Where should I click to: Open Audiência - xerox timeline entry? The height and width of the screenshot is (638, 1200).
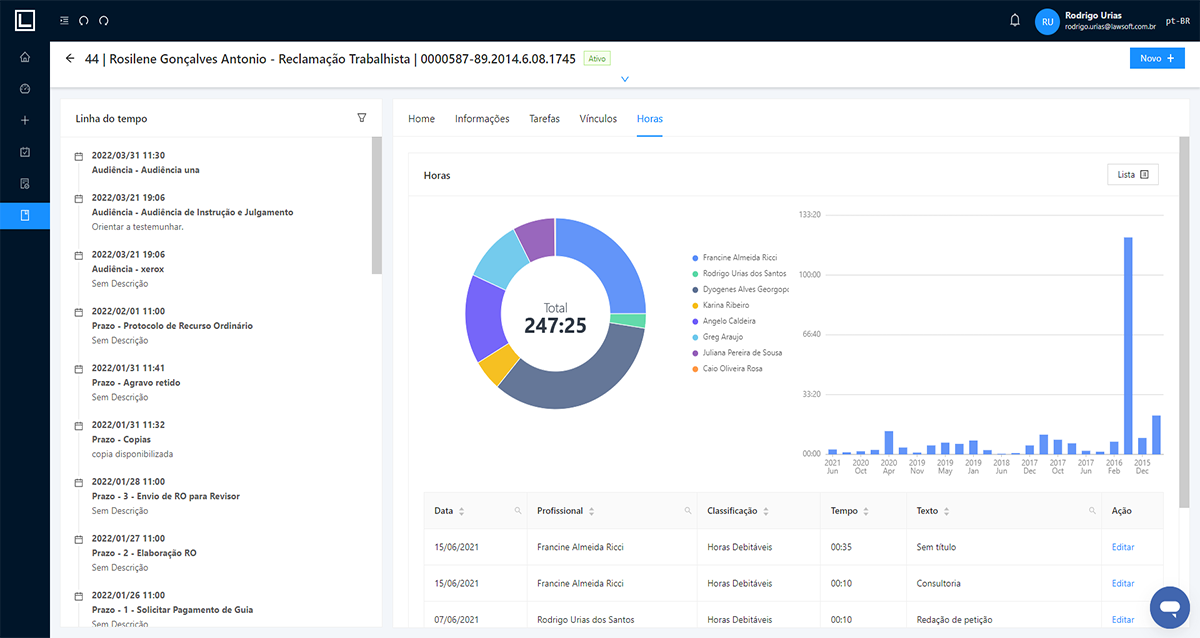coord(128,269)
